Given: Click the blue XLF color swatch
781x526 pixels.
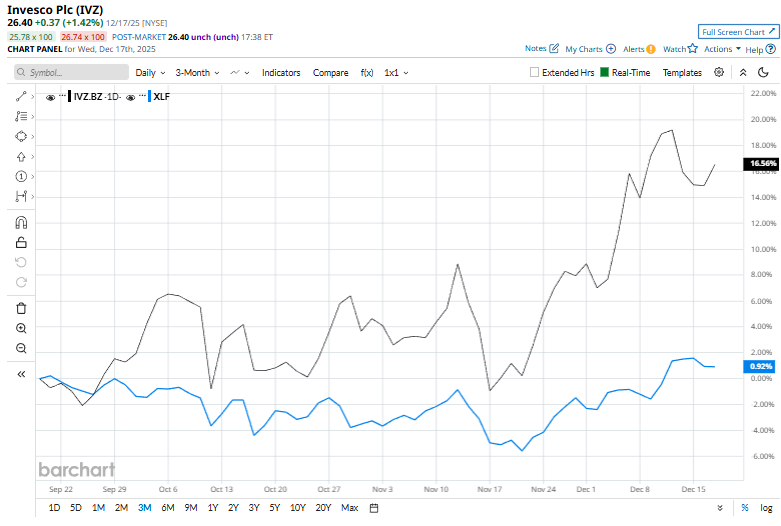Looking at the screenshot, I should tap(149, 96).
